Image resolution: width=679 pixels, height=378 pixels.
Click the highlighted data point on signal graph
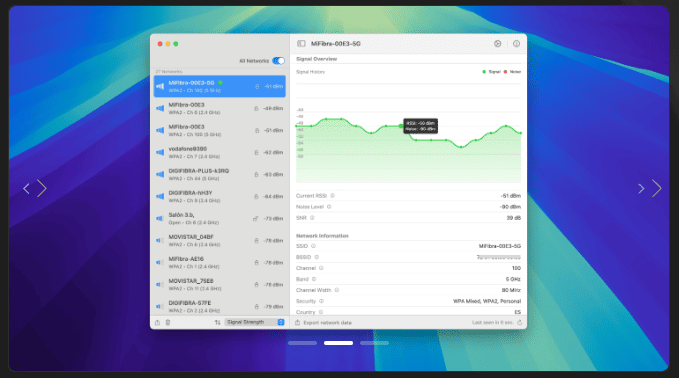pyautogui.click(x=401, y=126)
